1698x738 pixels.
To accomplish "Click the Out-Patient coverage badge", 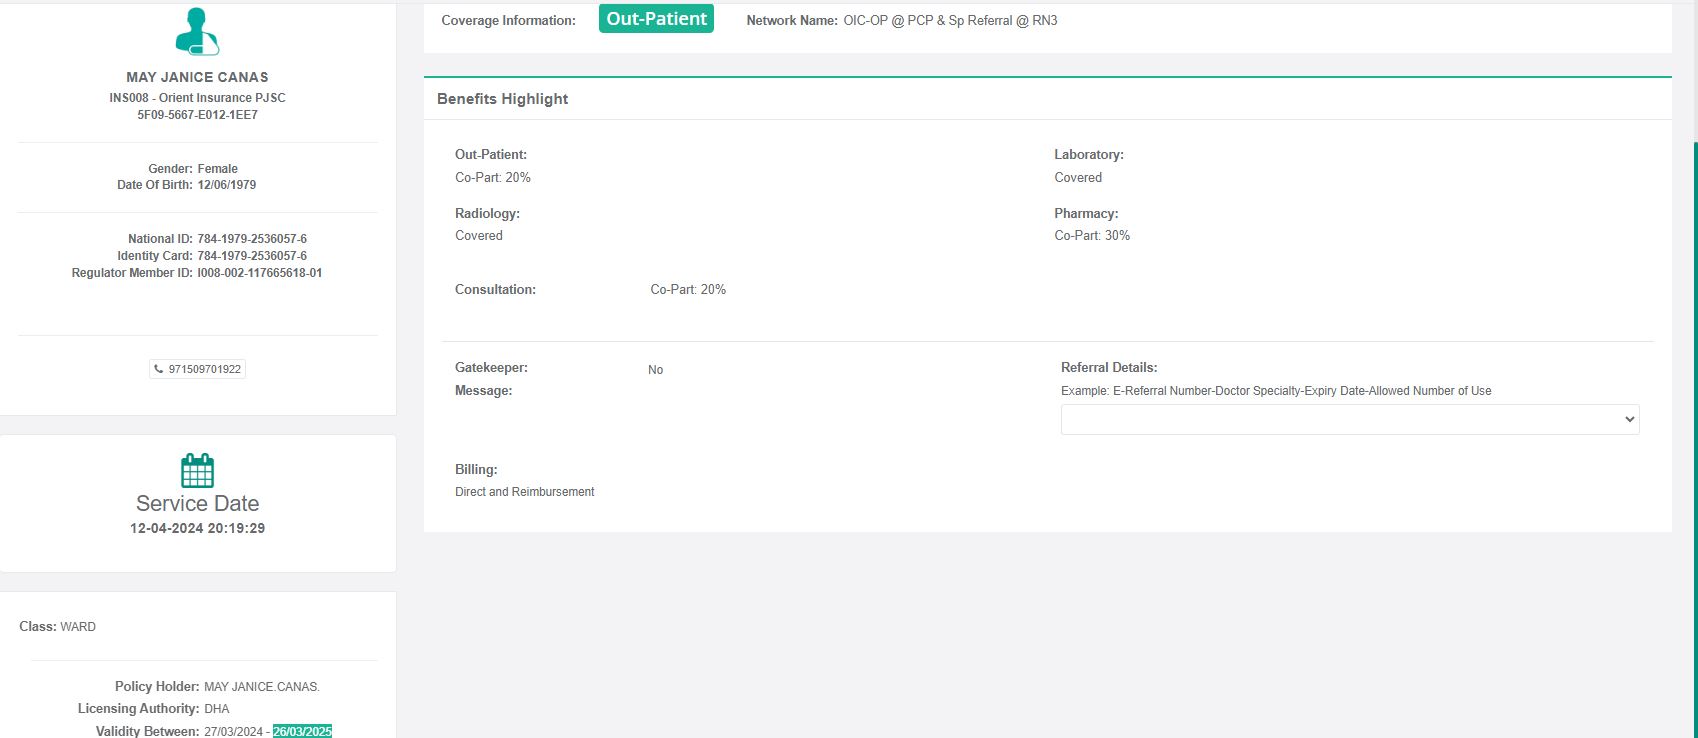I will click(656, 19).
